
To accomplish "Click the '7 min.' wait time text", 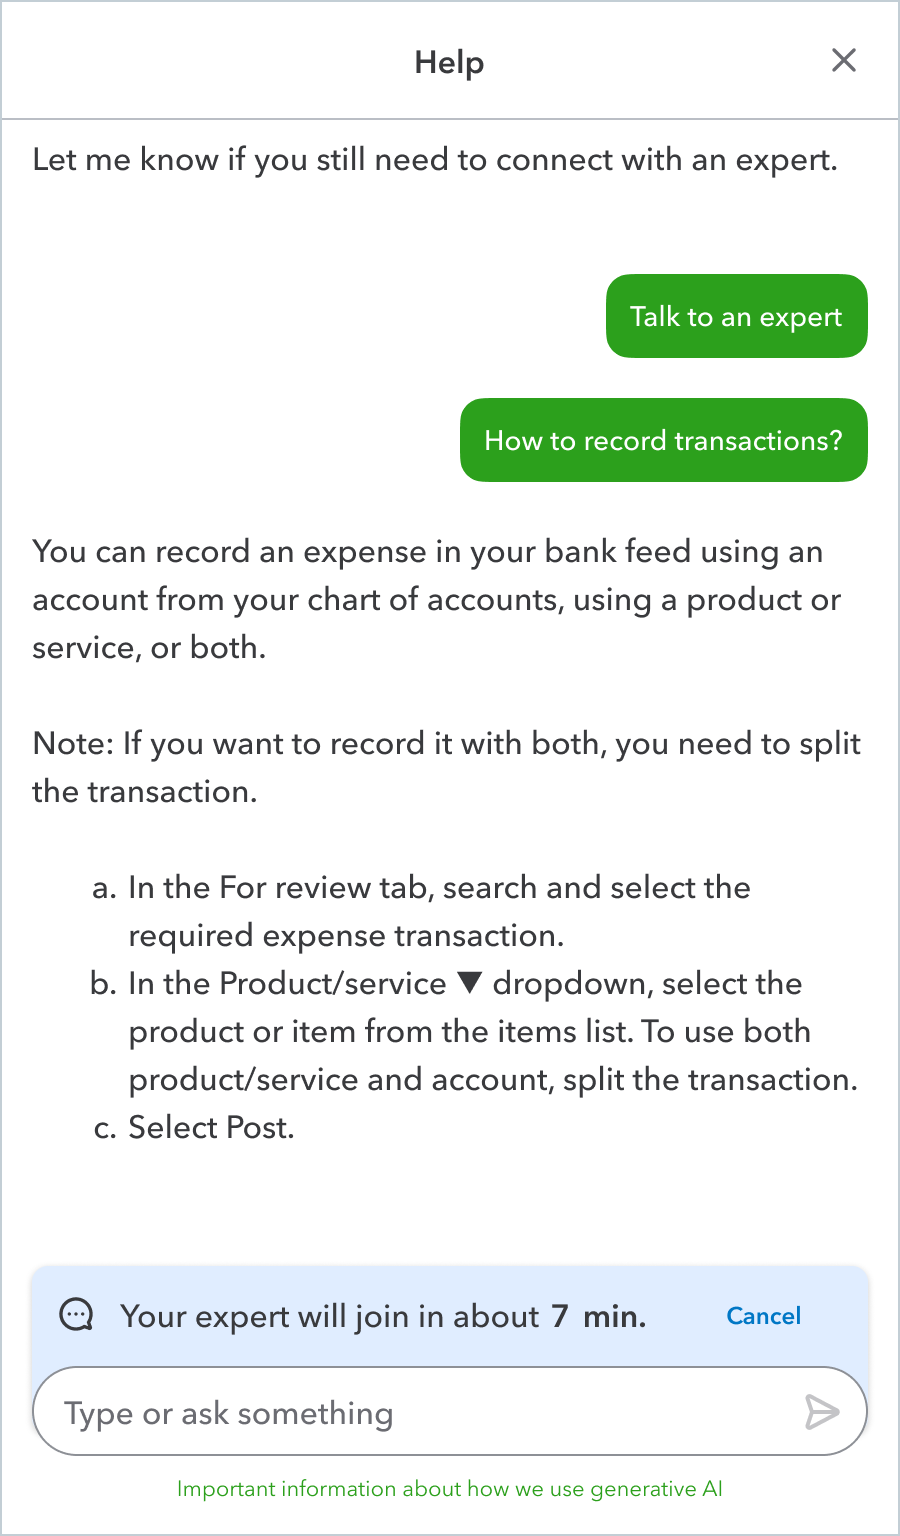I will click(x=599, y=1316).
